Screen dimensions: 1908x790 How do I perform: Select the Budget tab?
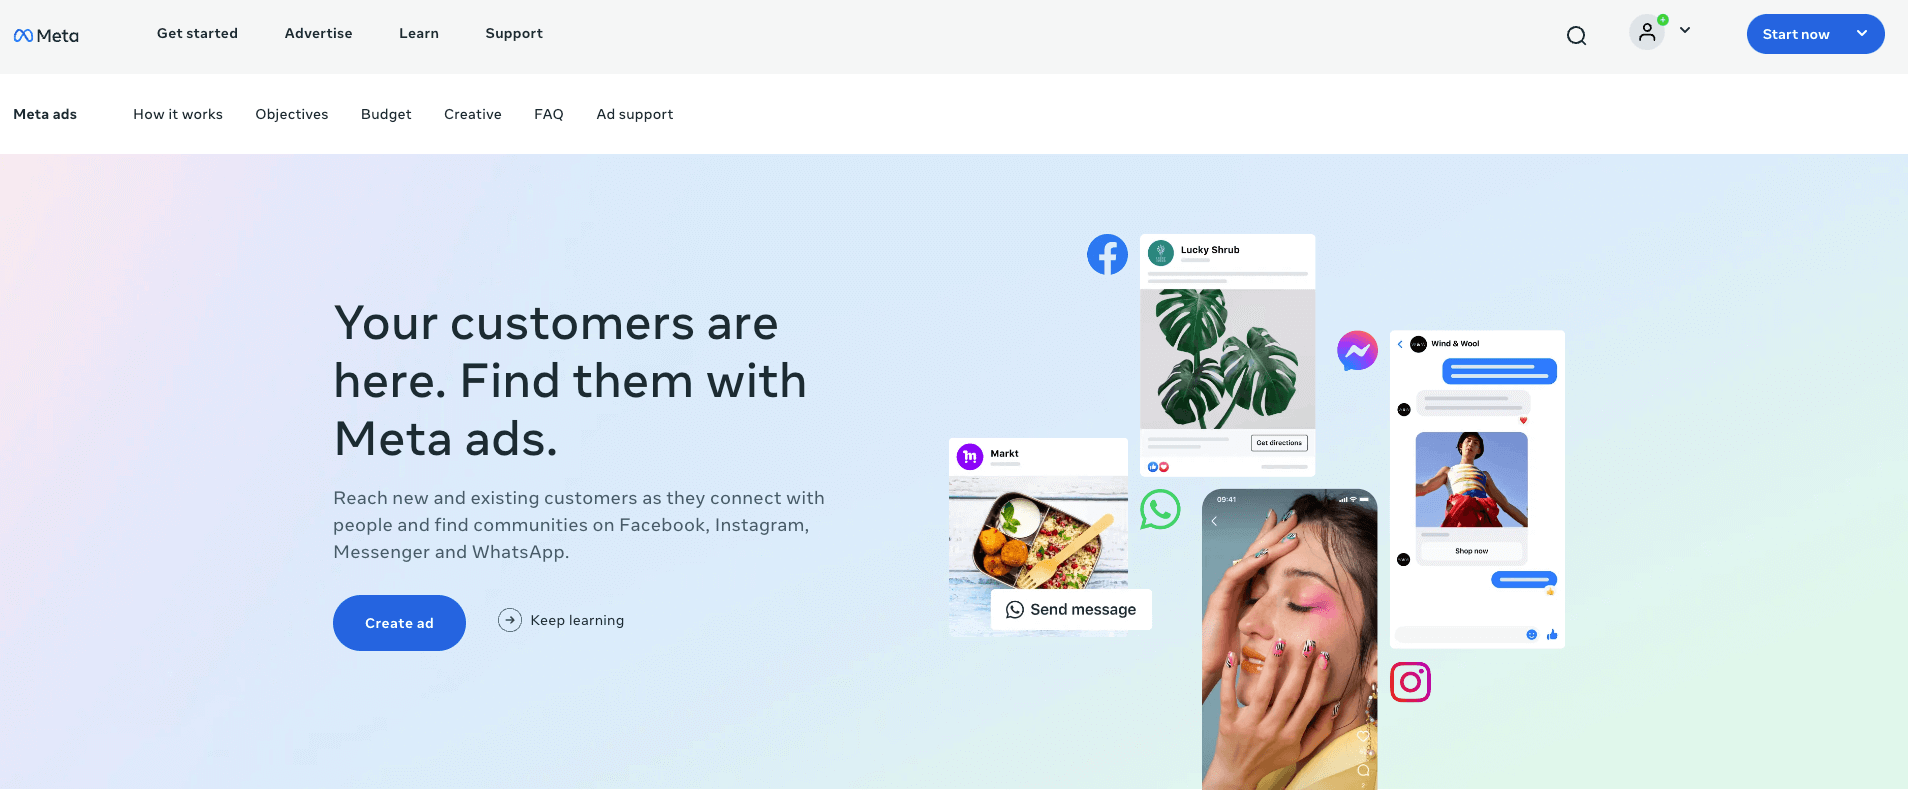pyautogui.click(x=386, y=114)
